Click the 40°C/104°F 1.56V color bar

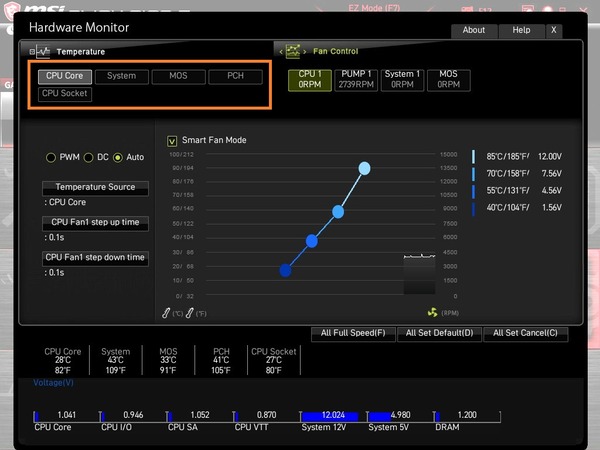point(474,208)
